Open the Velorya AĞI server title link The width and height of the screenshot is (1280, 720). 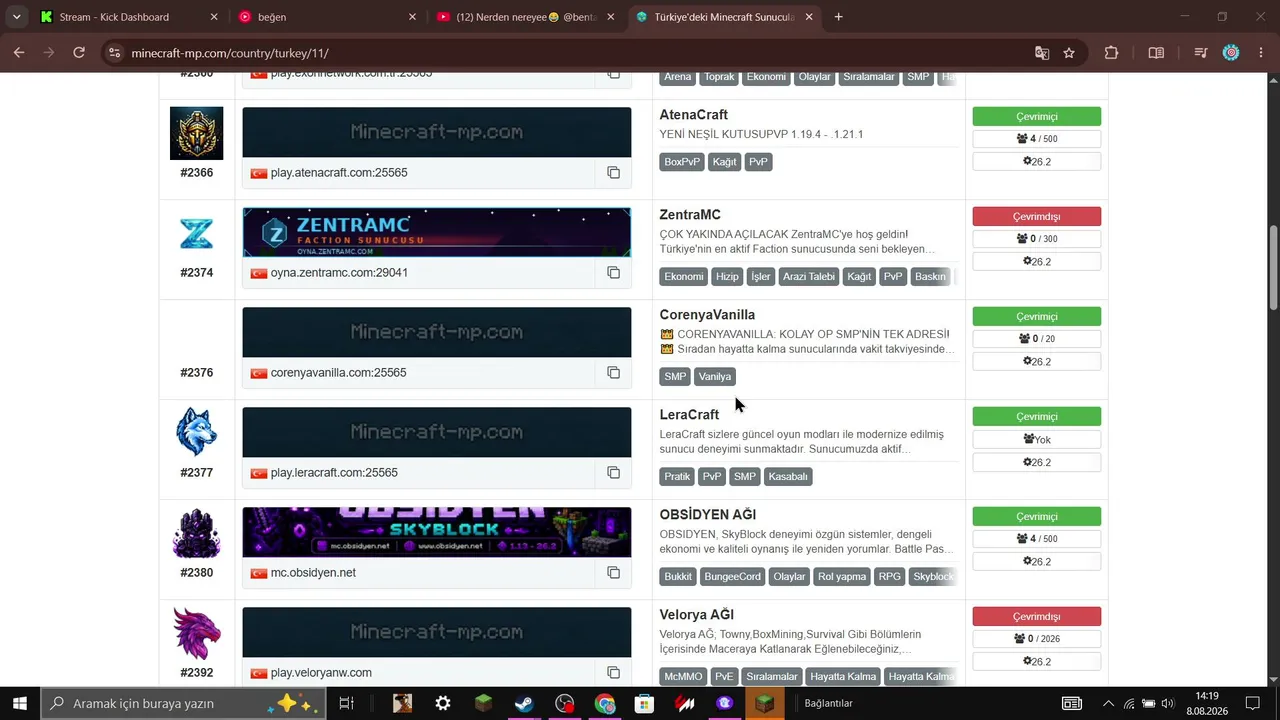[696, 615]
